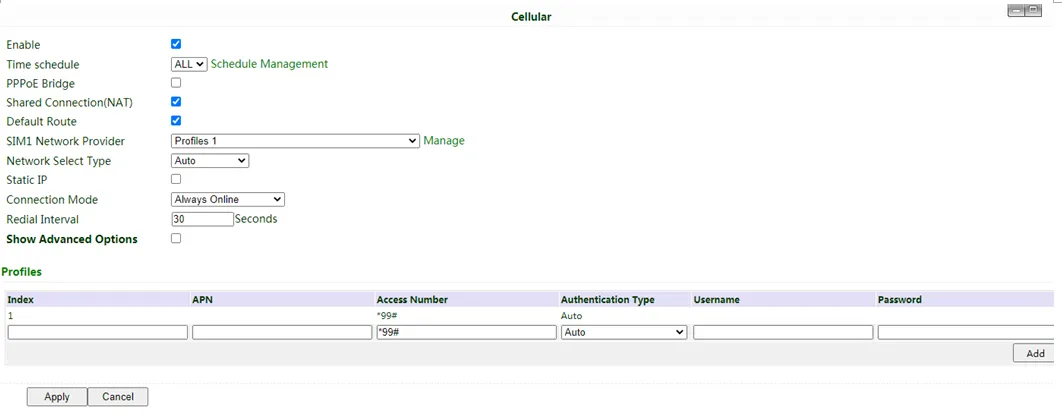The height and width of the screenshot is (416, 1062).
Task: Toggle the Shared Connection(NAT) checkbox
Action: click(176, 102)
